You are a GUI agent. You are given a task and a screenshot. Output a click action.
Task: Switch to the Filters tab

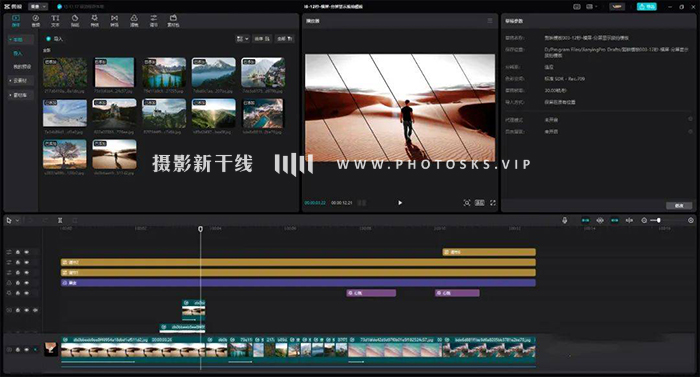click(x=134, y=21)
